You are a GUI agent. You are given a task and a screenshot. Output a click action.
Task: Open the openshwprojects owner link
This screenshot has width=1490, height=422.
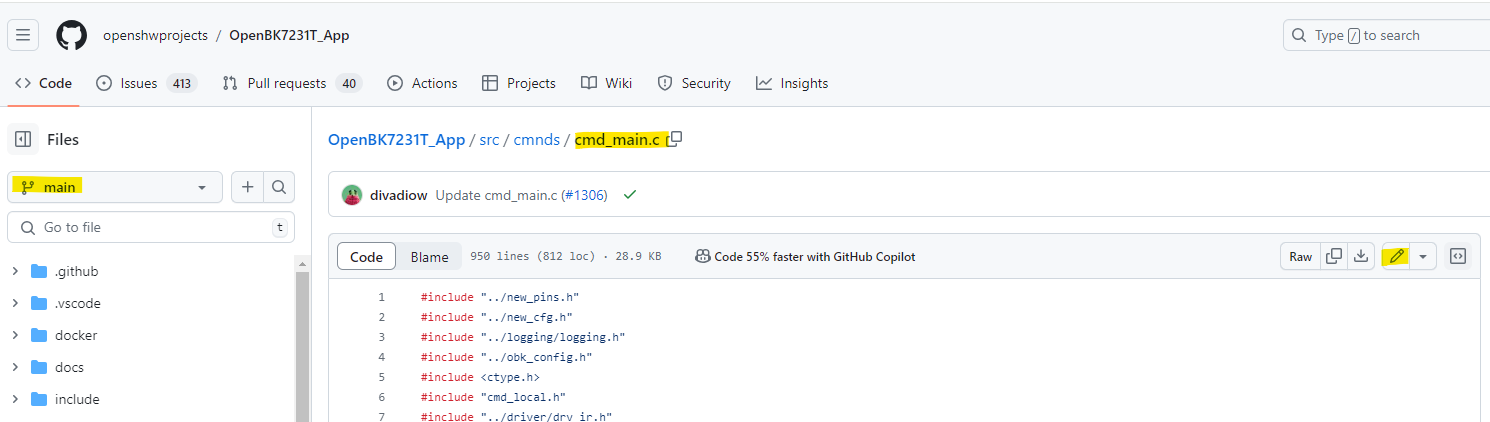click(x=155, y=35)
